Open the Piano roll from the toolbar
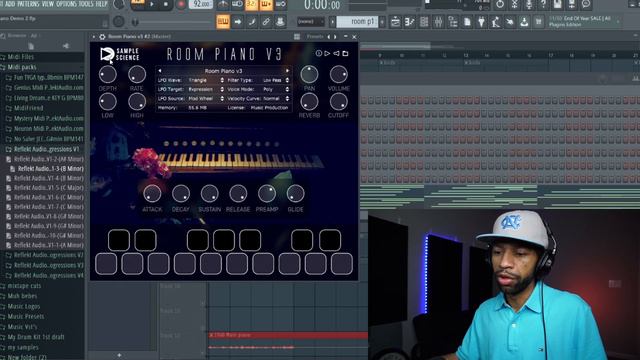This screenshot has width=640, height=360. (409, 22)
